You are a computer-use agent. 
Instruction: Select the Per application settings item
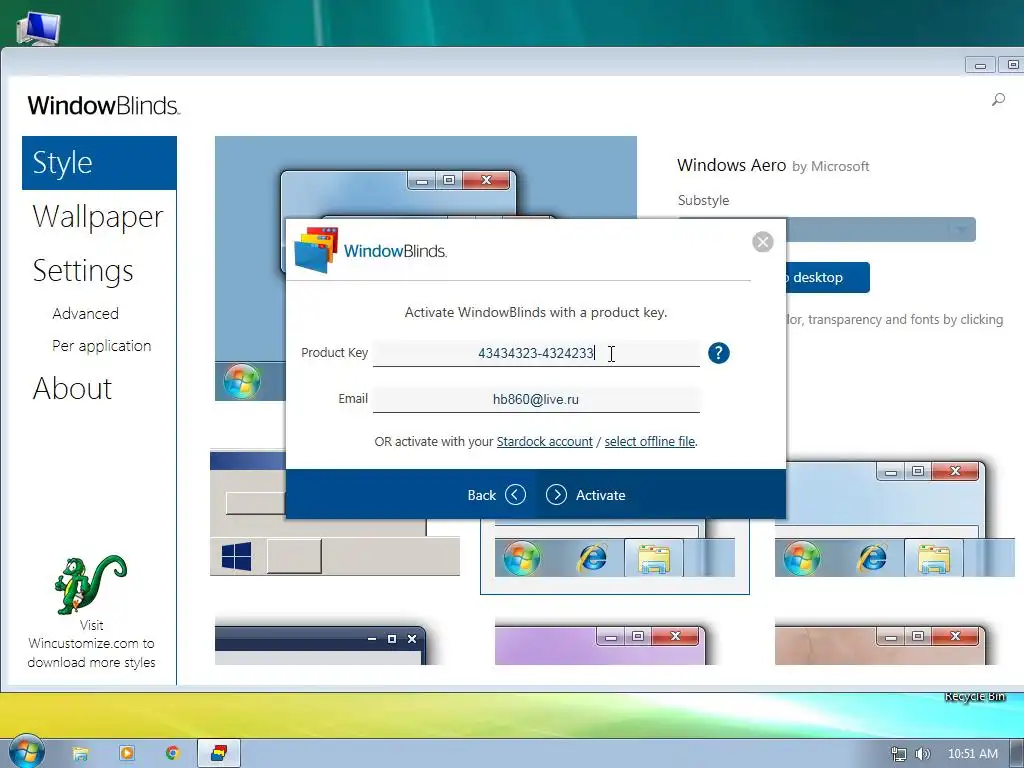[x=101, y=345]
